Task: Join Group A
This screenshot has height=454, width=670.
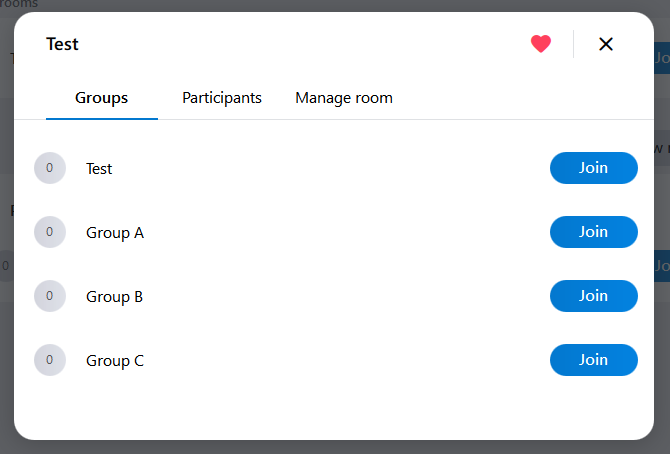Action: [x=593, y=232]
